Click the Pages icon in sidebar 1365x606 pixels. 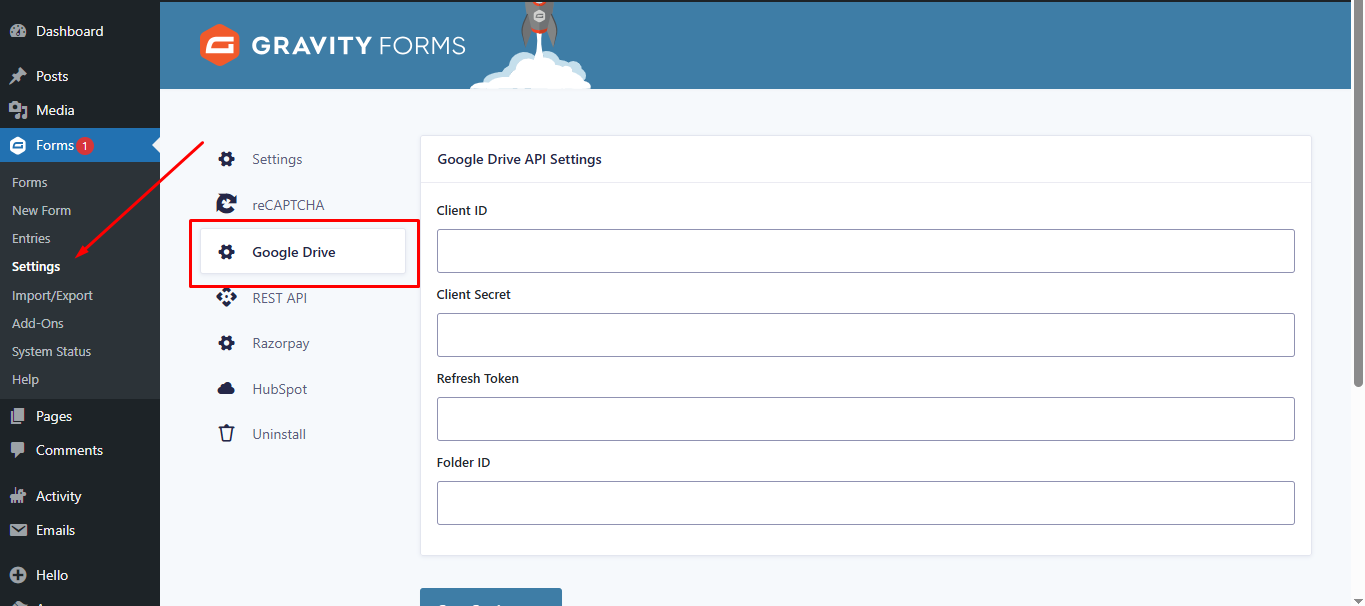tap(18, 416)
